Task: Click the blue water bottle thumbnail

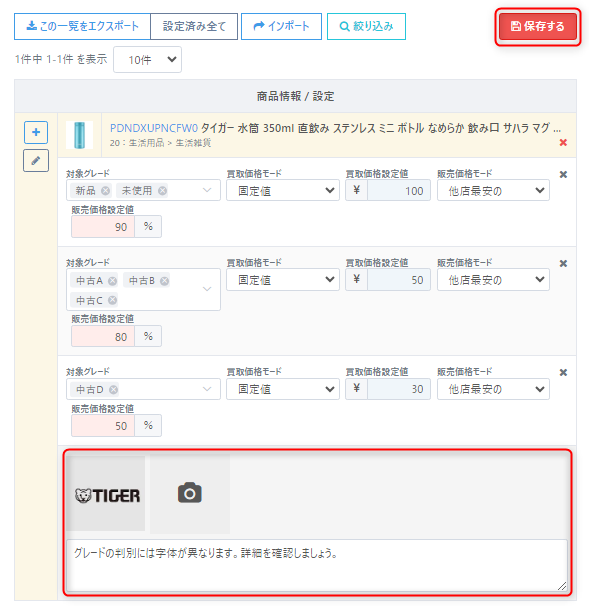Action: [80, 135]
